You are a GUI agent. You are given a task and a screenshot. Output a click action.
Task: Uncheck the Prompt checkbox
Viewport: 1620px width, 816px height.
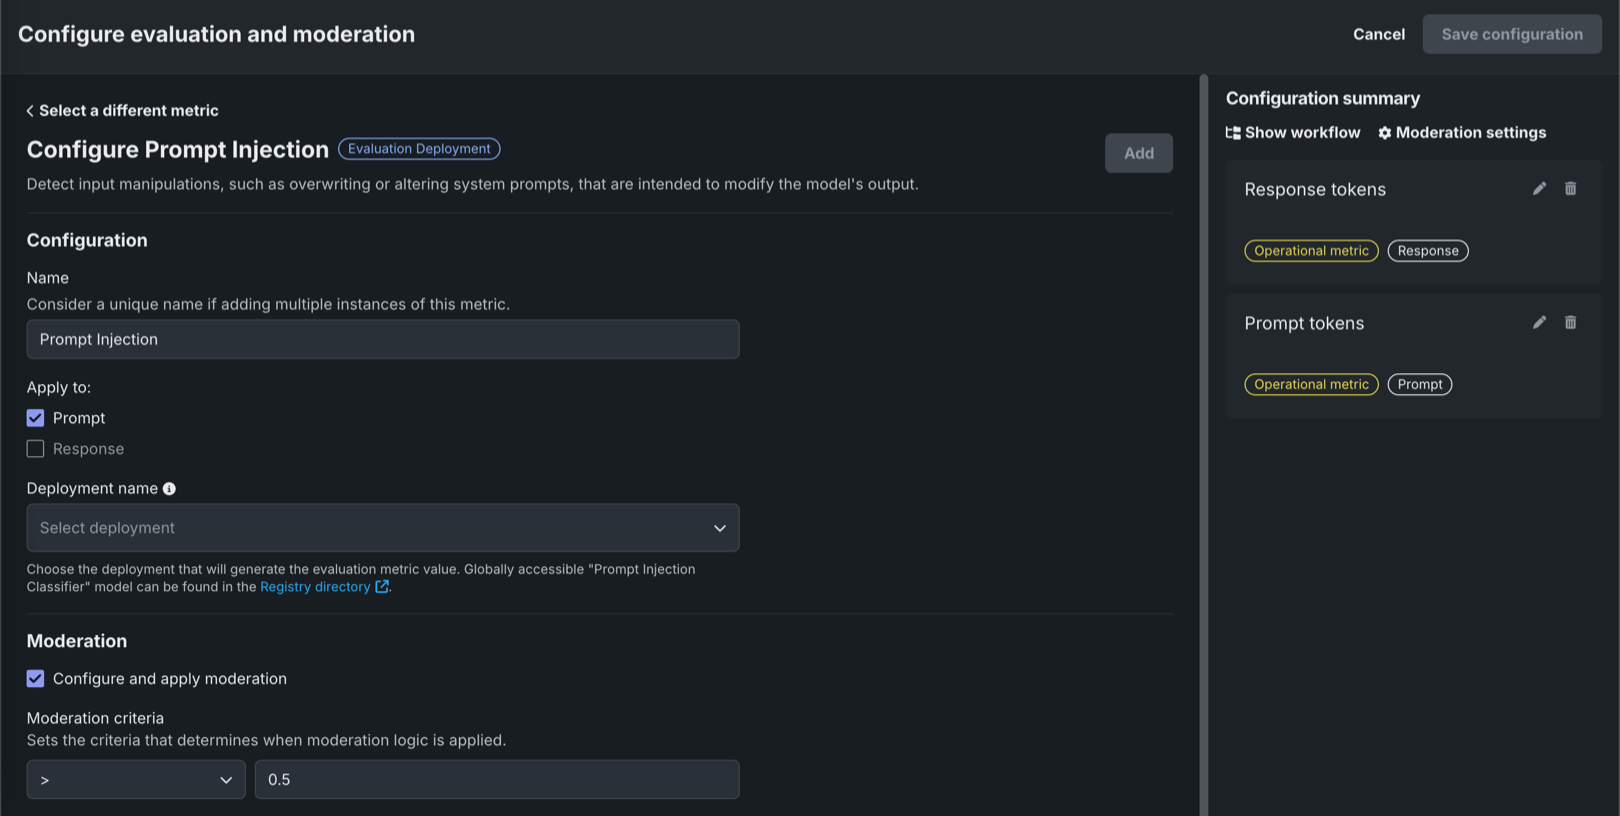coord(36,418)
